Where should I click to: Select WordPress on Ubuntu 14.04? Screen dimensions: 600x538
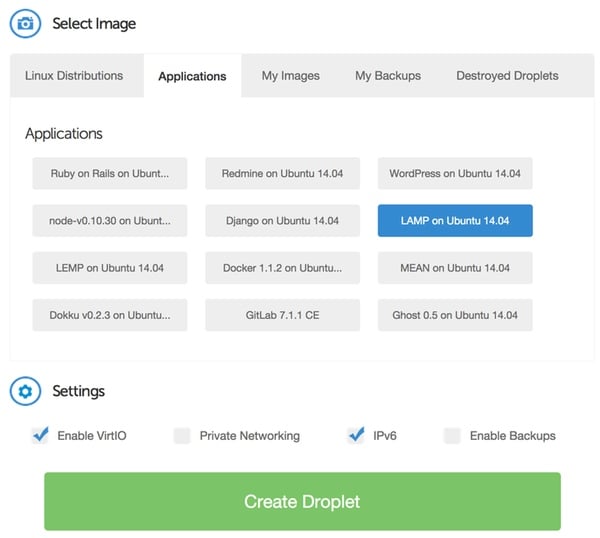pos(455,173)
